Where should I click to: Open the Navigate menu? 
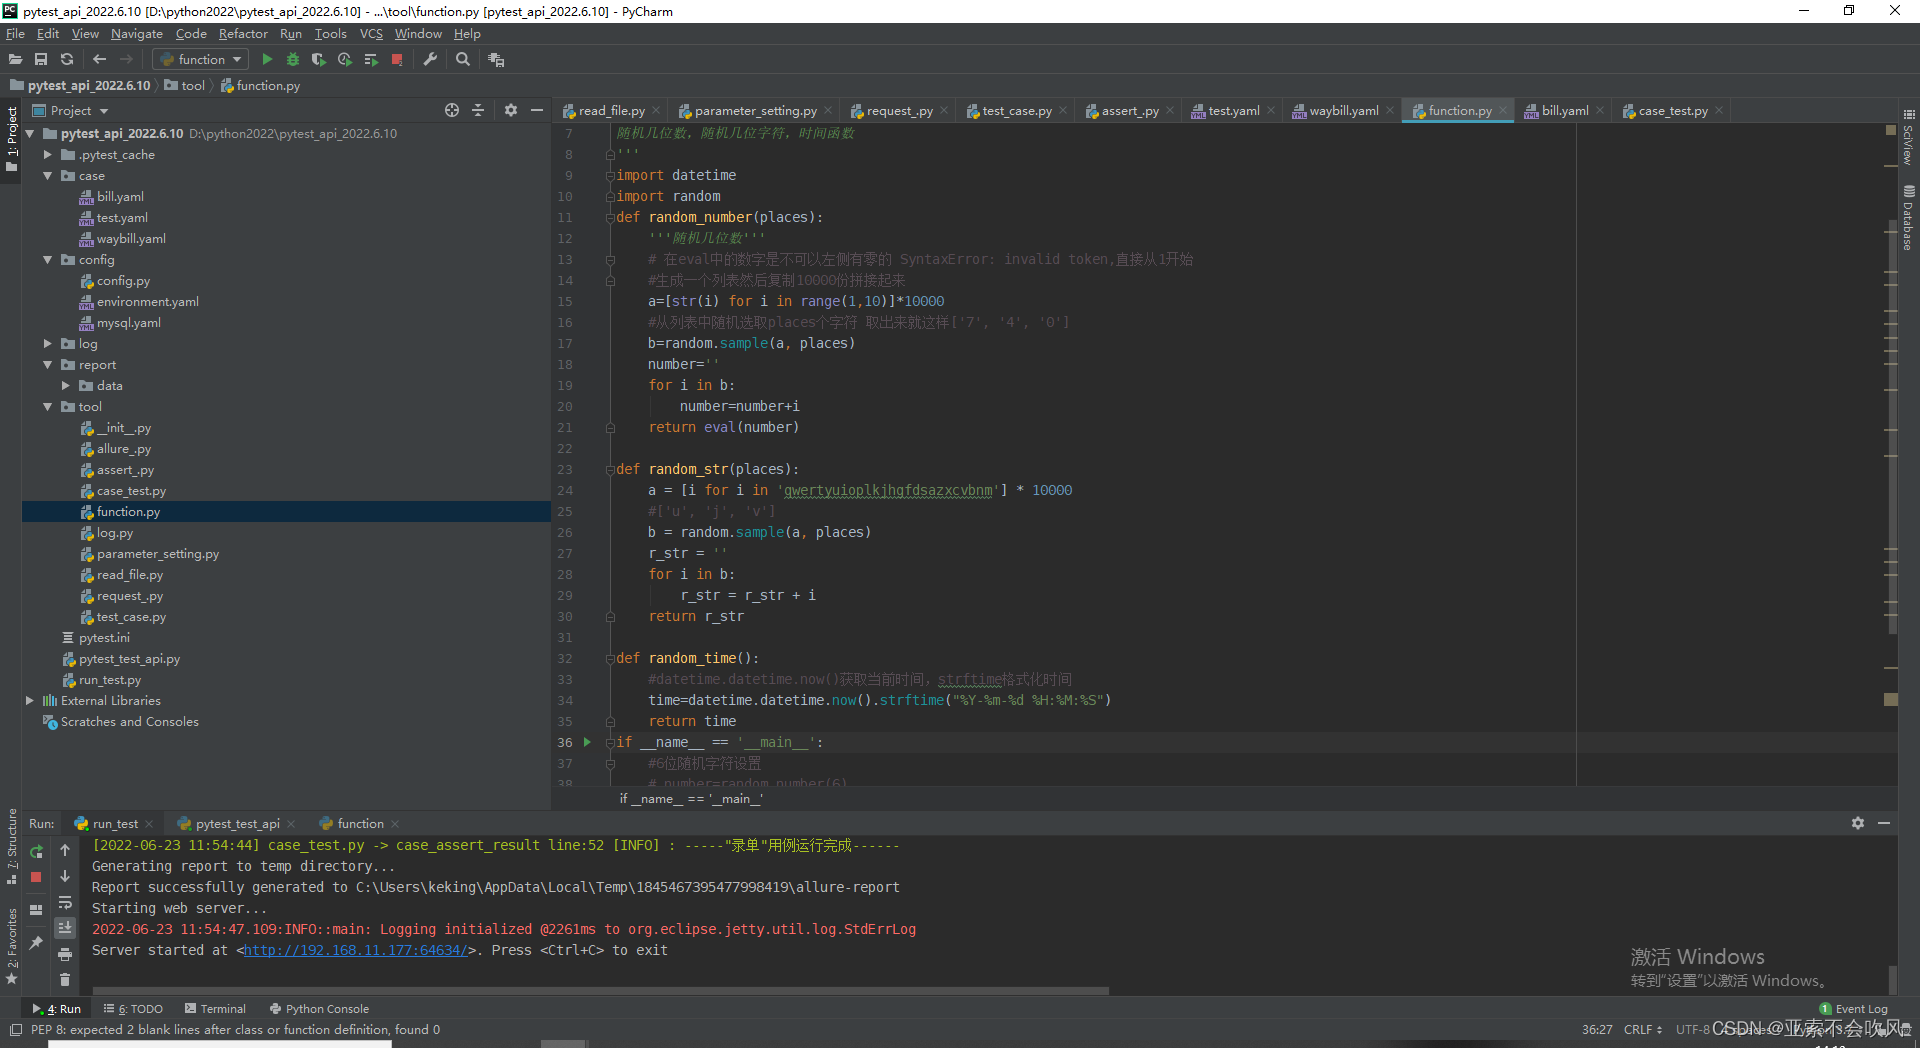point(136,34)
